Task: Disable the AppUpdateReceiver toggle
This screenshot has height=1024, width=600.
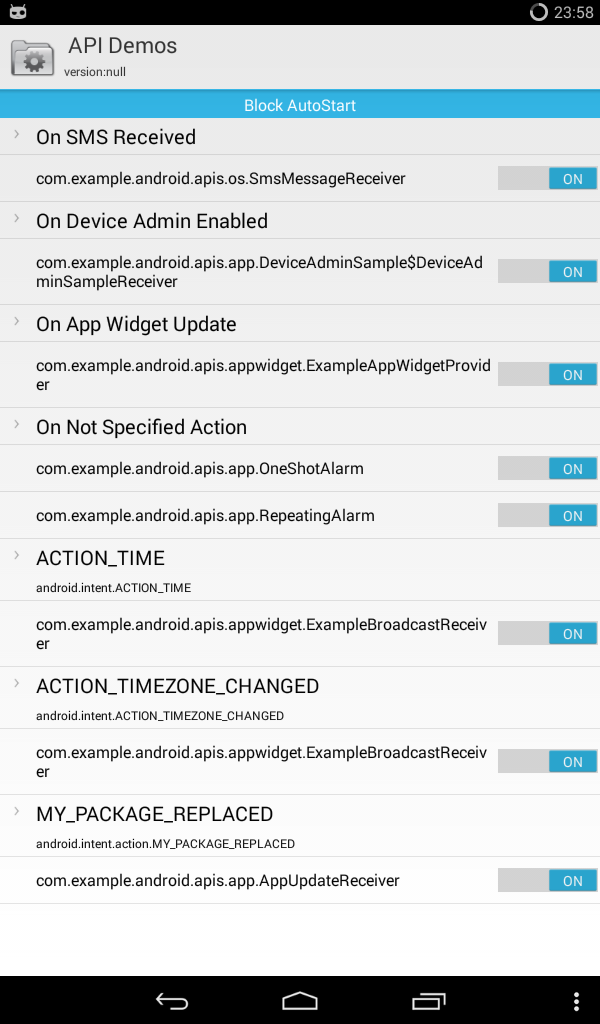Action: [547, 881]
